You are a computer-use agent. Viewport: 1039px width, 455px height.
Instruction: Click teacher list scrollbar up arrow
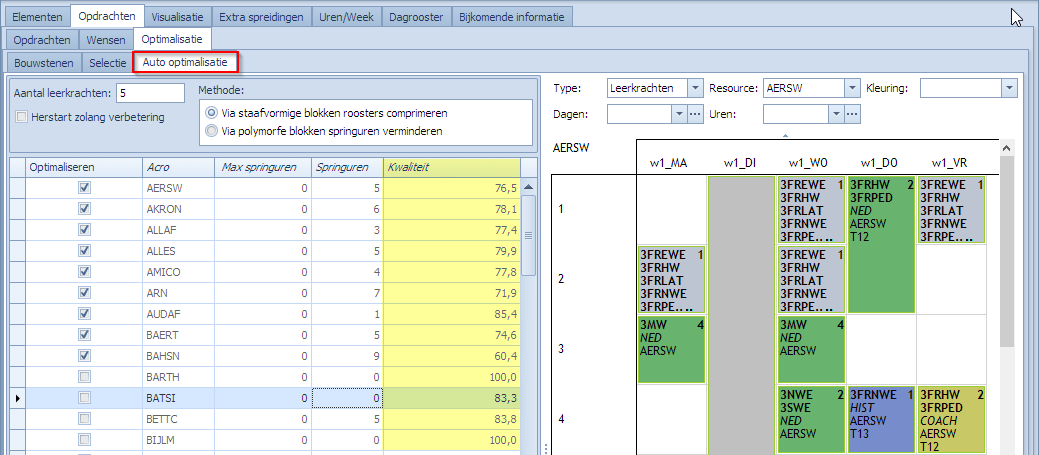(528, 187)
